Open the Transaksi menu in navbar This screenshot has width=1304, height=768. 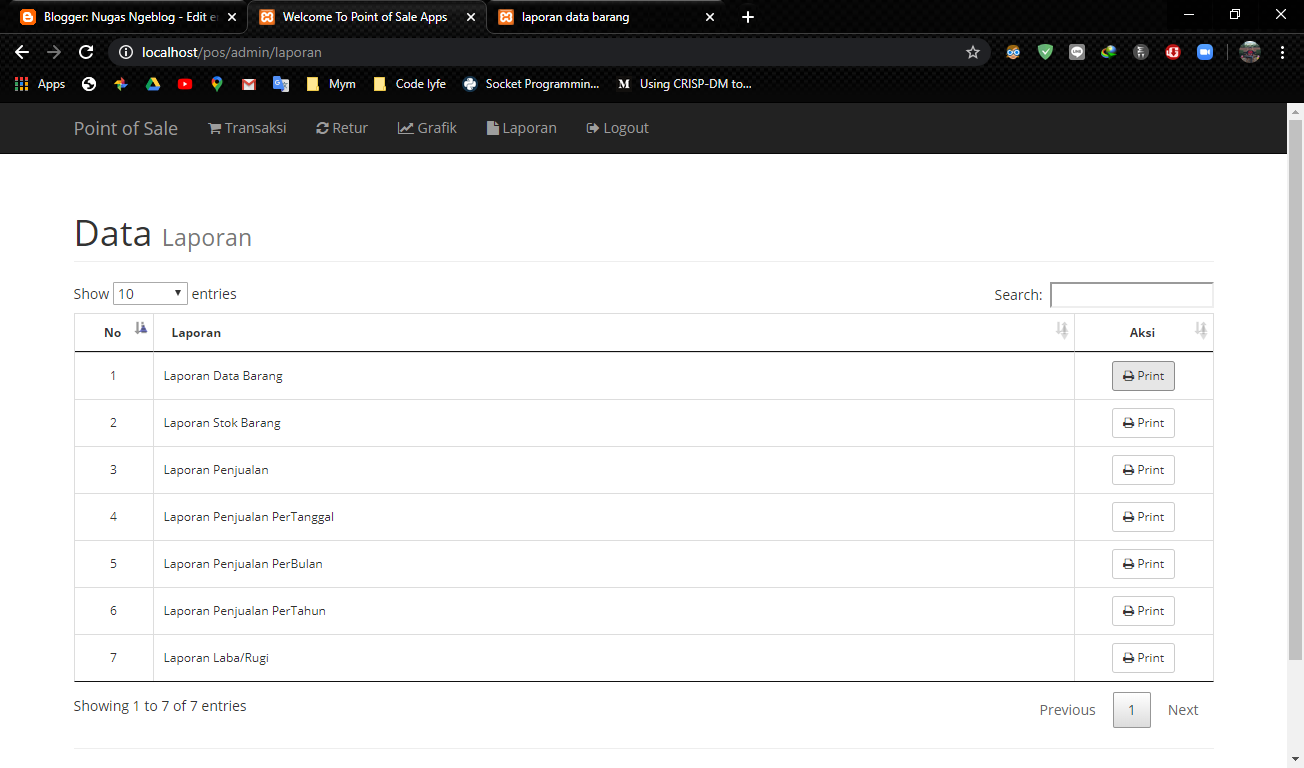(x=247, y=128)
